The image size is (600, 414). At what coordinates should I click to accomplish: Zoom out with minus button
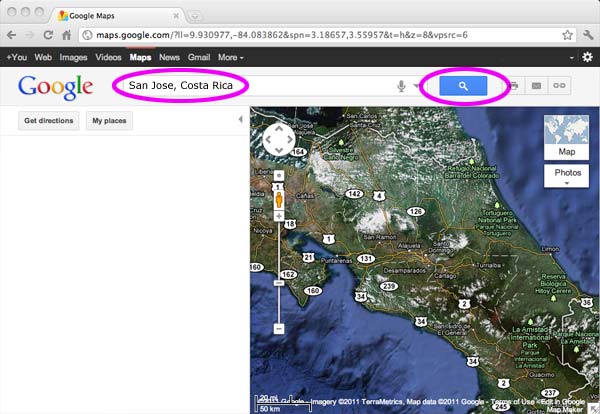[x=279, y=329]
